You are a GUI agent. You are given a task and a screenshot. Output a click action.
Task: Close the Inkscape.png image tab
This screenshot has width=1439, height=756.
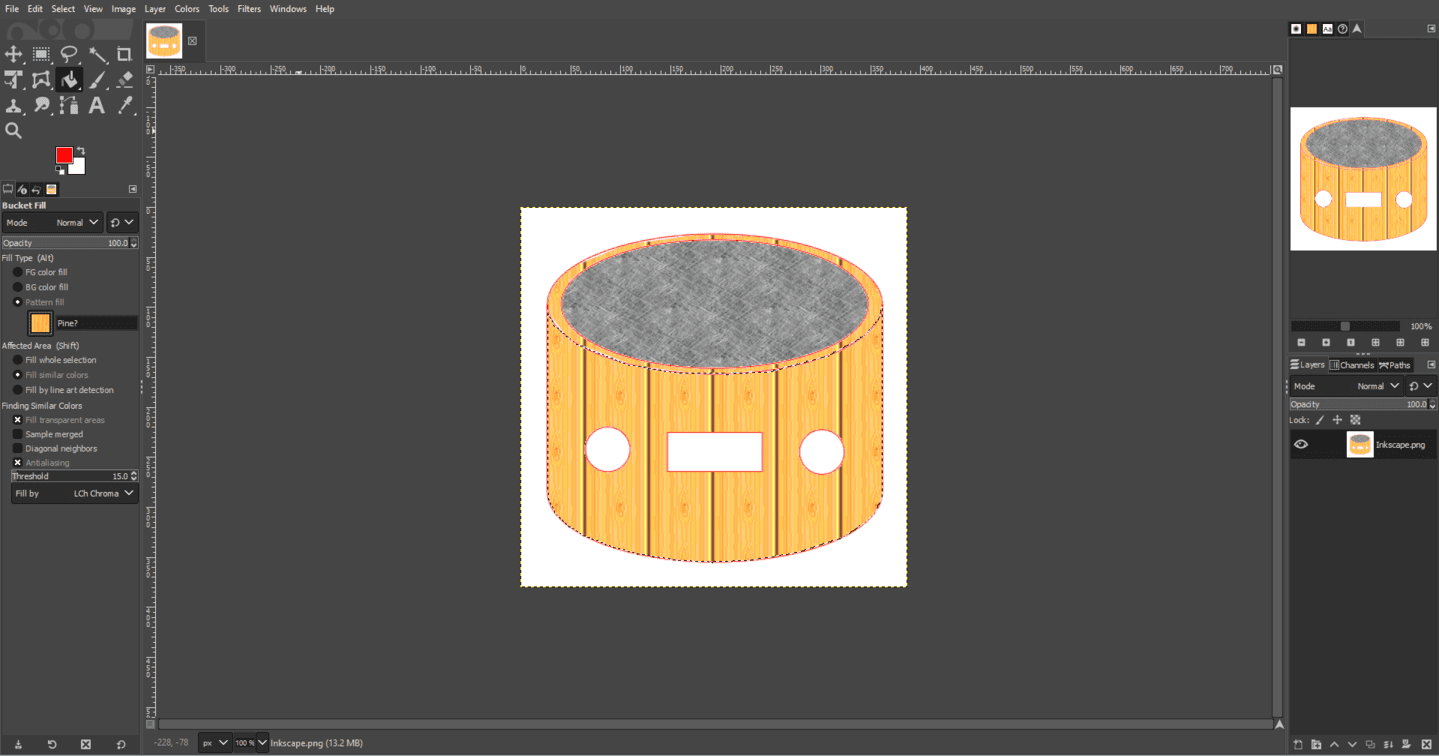tap(192, 41)
